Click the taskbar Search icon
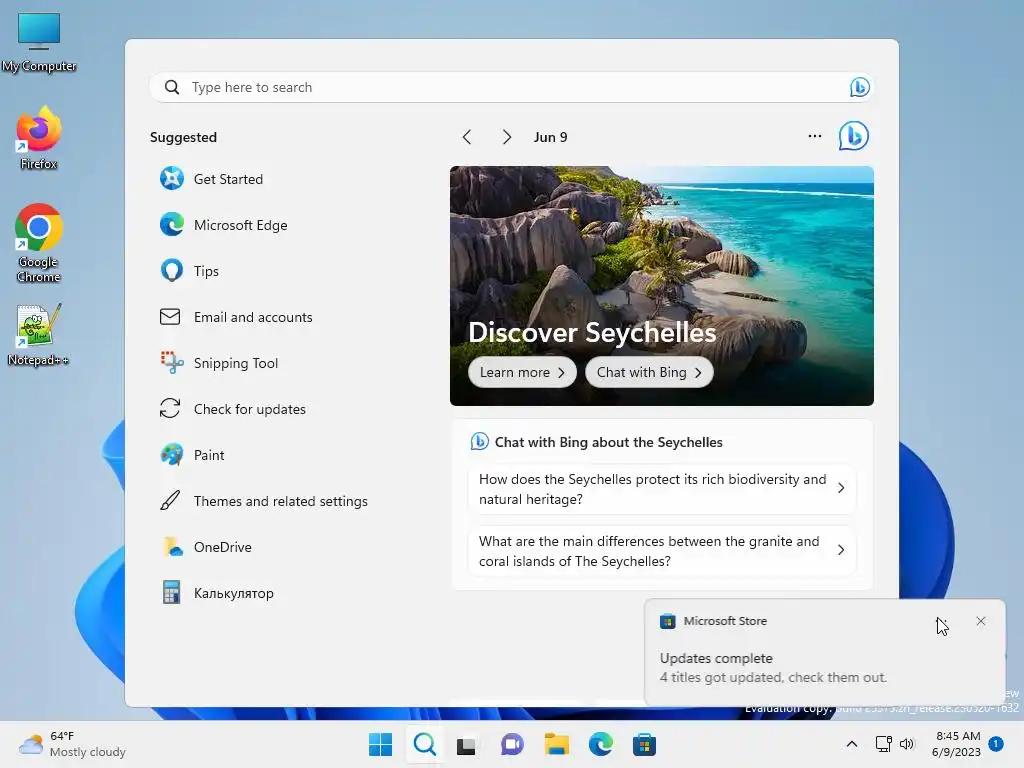Screen dimensions: 1024x768 [x=424, y=744]
